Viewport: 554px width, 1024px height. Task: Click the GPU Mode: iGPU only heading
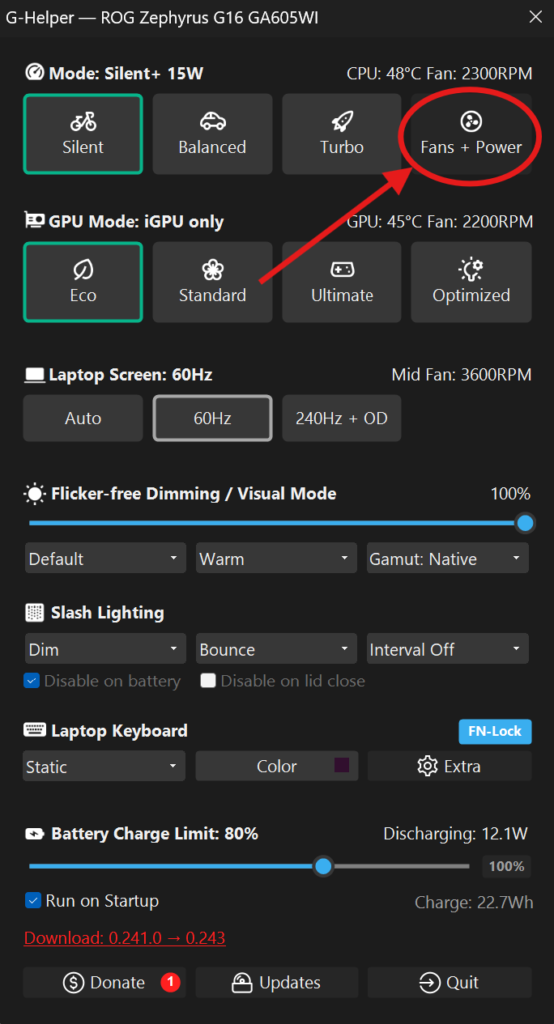136,222
